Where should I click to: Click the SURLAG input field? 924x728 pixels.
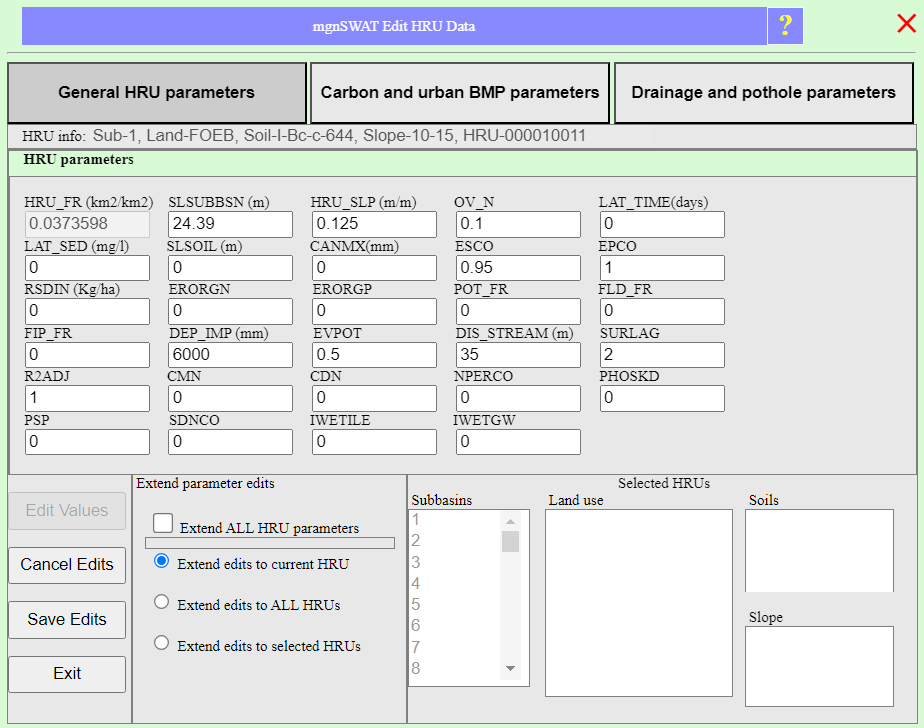coord(662,355)
